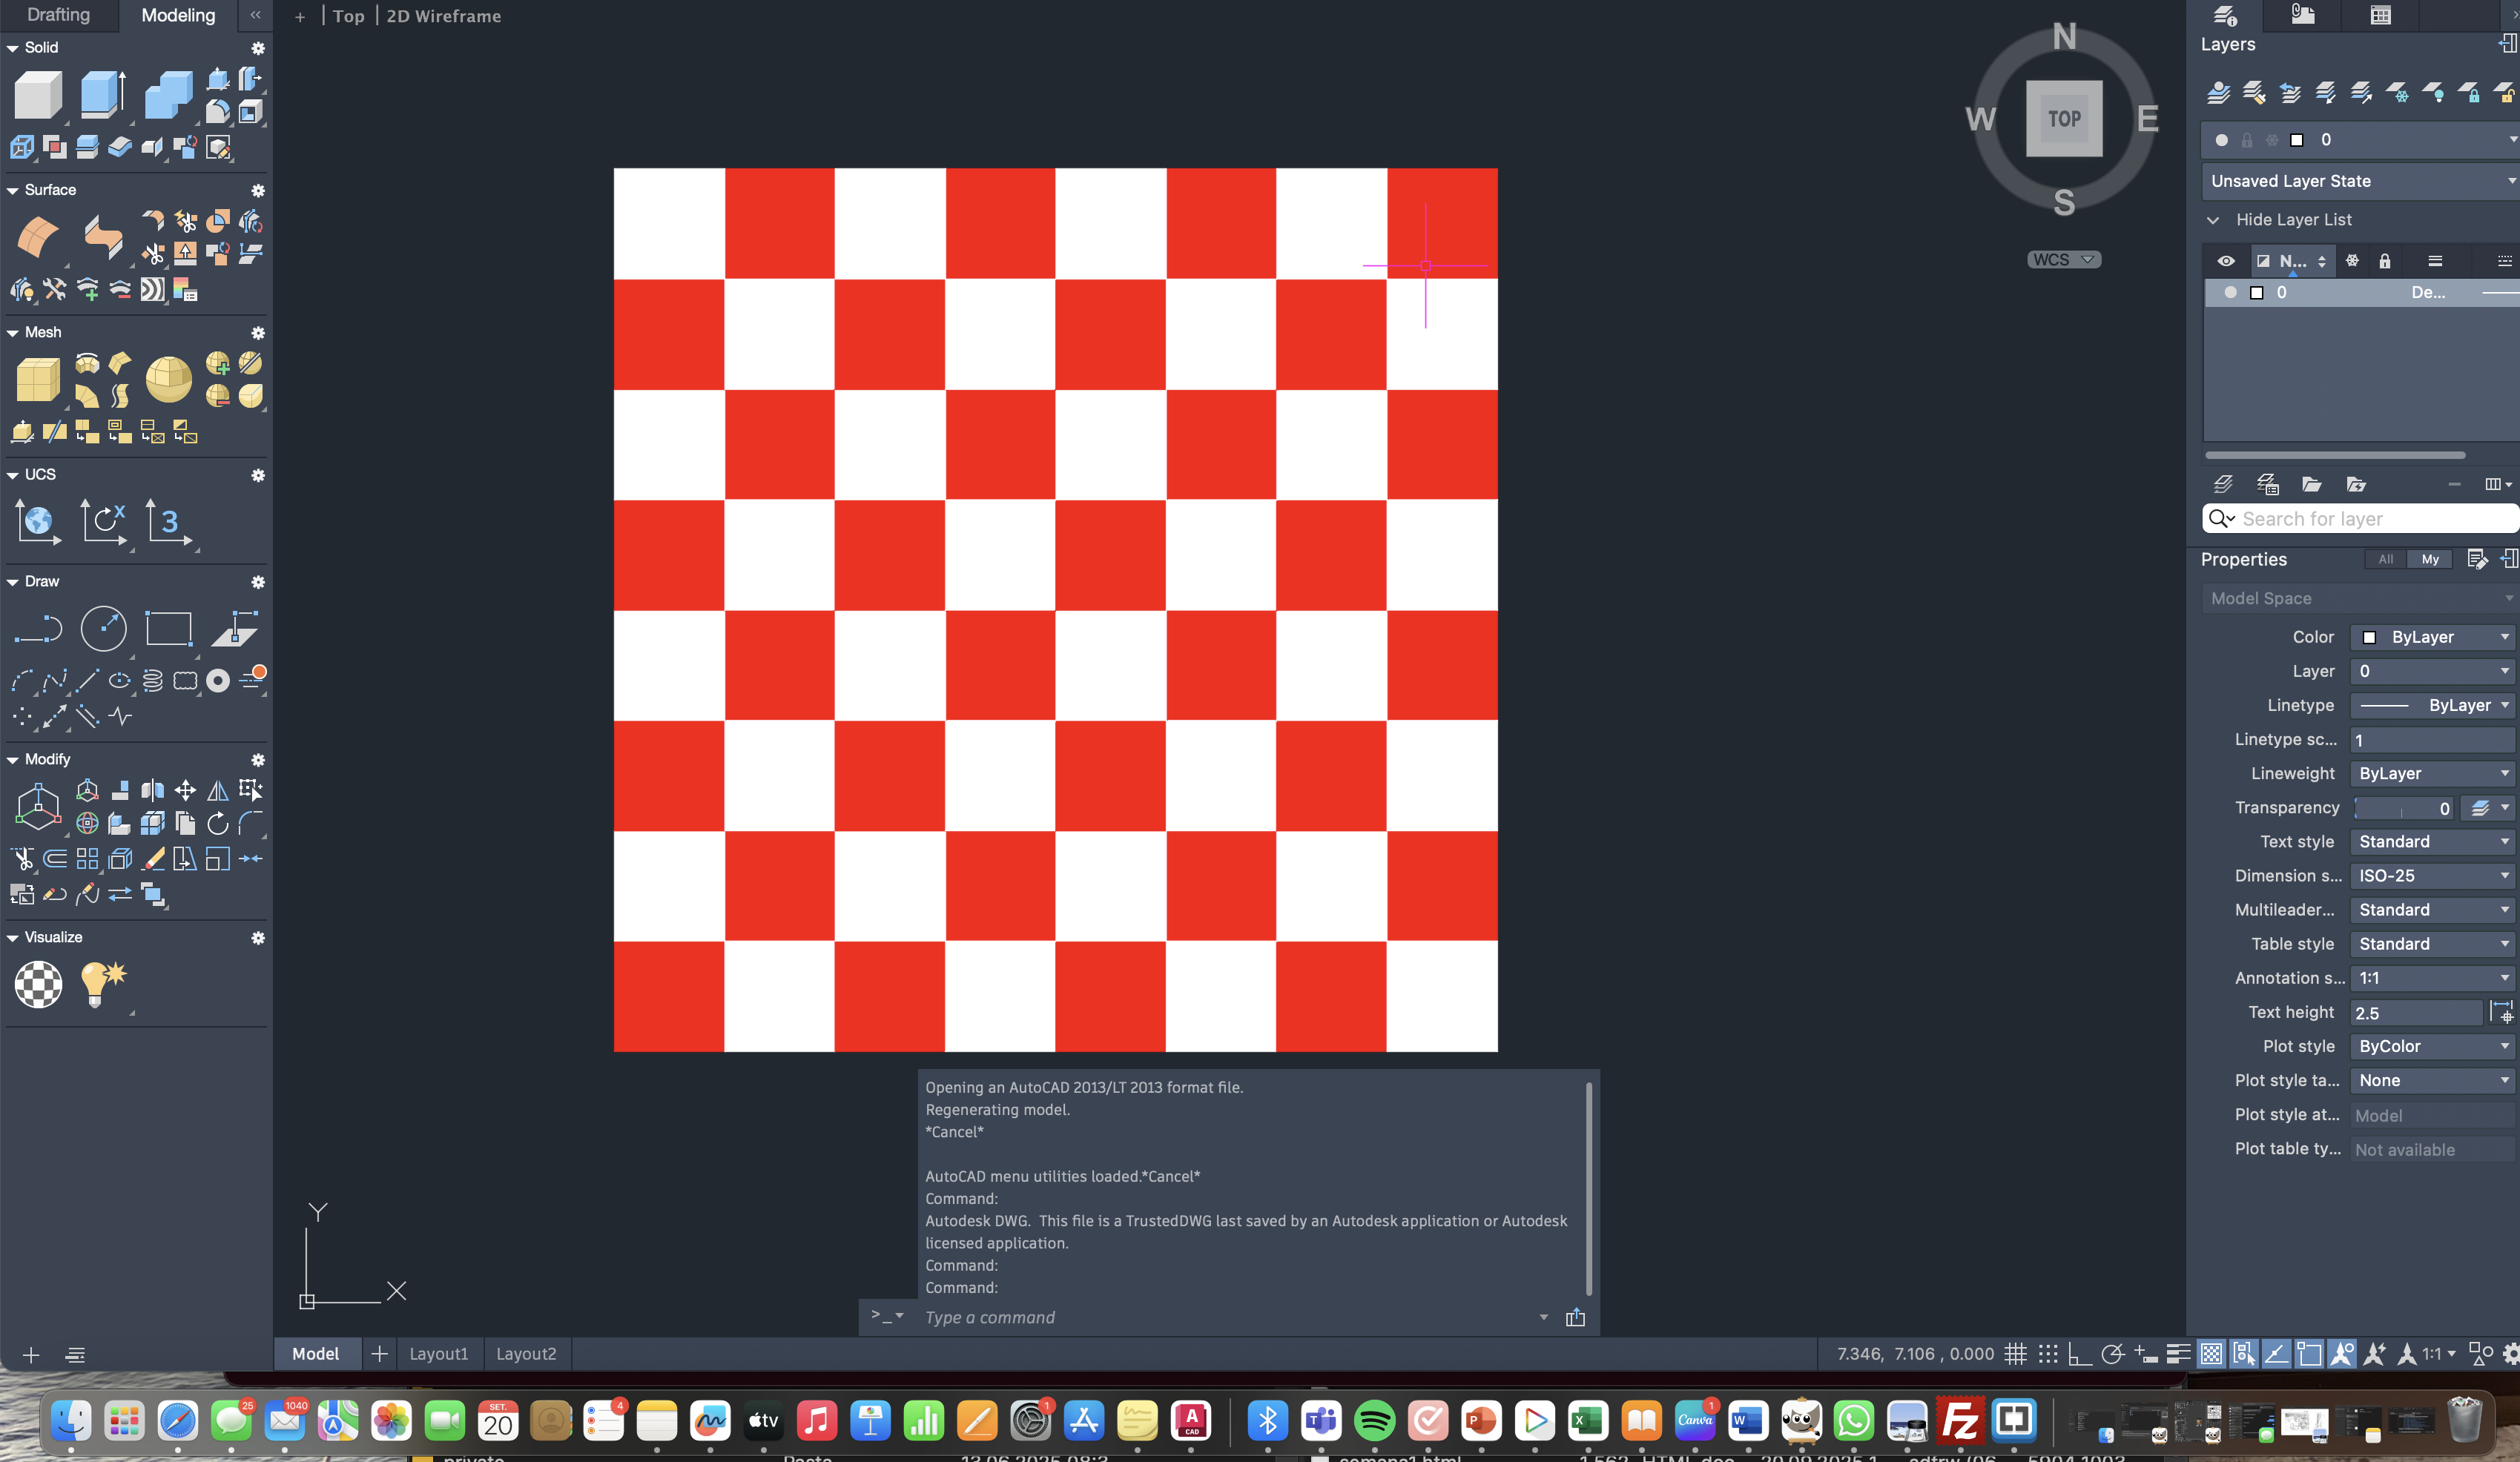The height and width of the screenshot is (1462, 2520).
Task: Click the WCS button under the compass
Action: point(2063,260)
